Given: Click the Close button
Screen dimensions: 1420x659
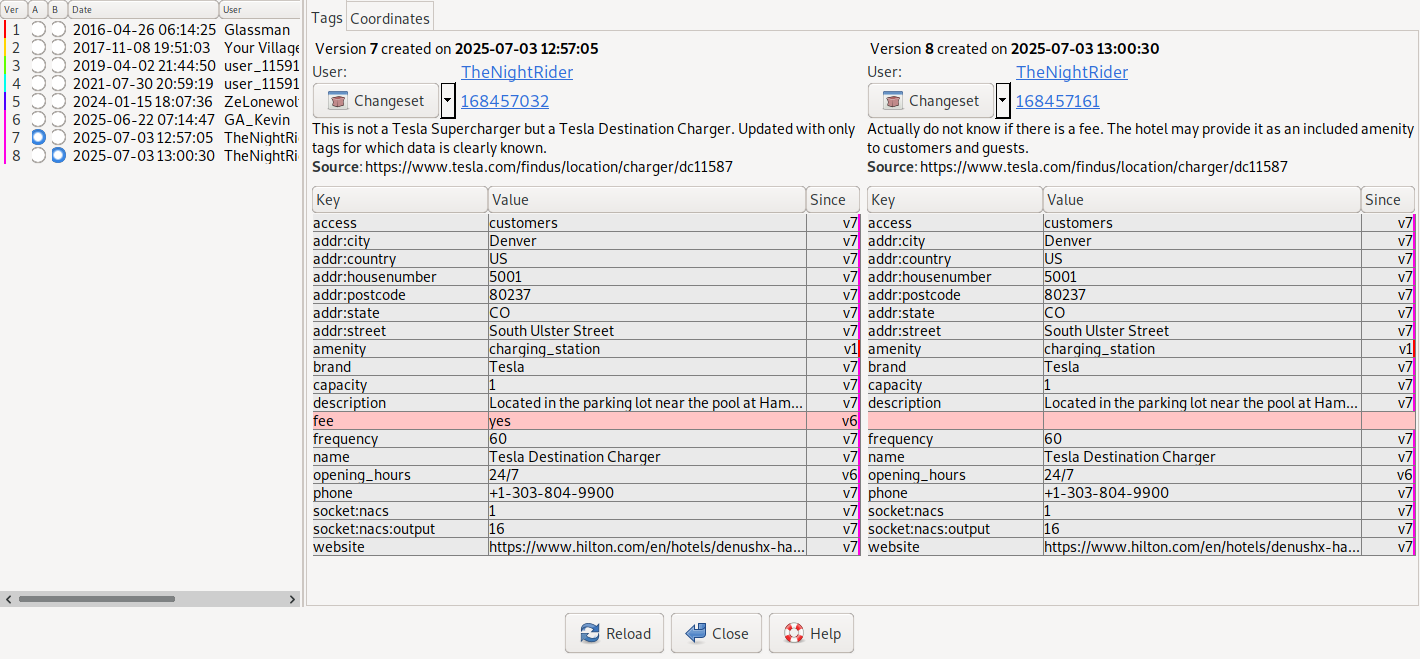Looking at the screenshot, I should click(x=716, y=633).
